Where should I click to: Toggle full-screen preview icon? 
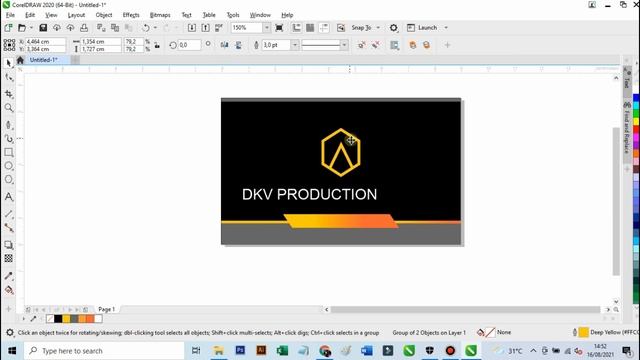pyautogui.click(x=279, y=28)
